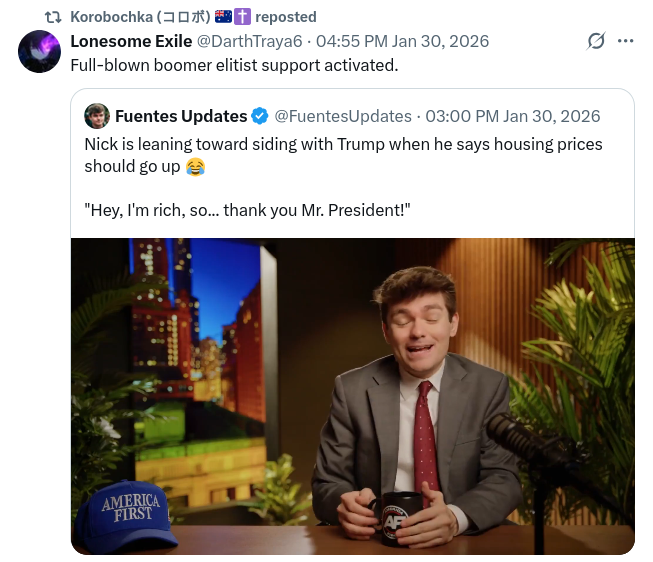Click the Australian flag emoji in reposter name
The height and width of the screenshot is (562, 653).
[x=223, y=17]
